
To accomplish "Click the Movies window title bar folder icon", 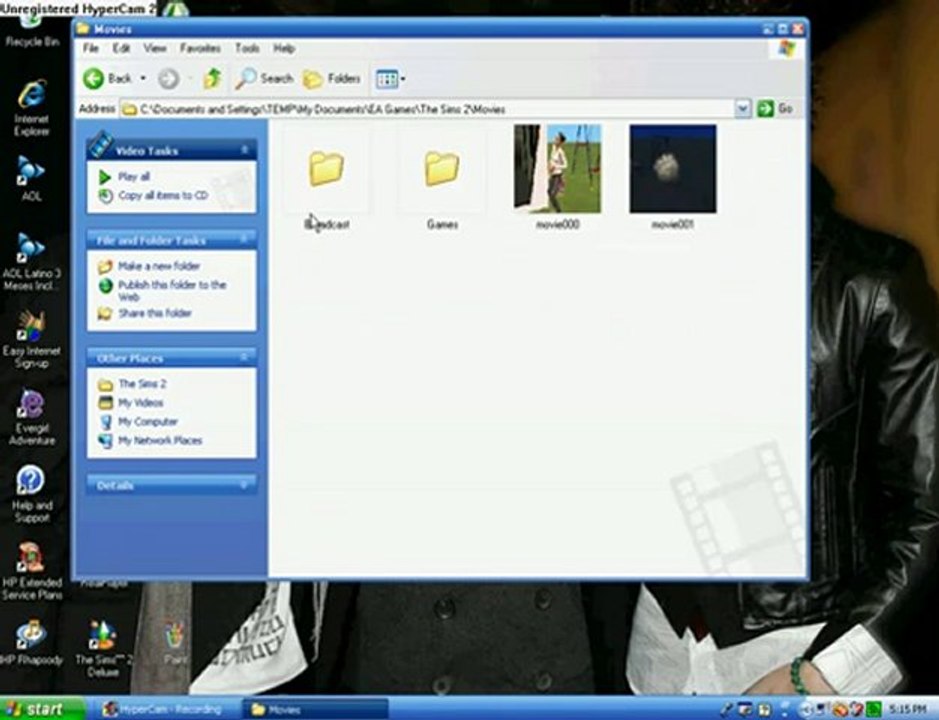I will click(x=83, y=29).
